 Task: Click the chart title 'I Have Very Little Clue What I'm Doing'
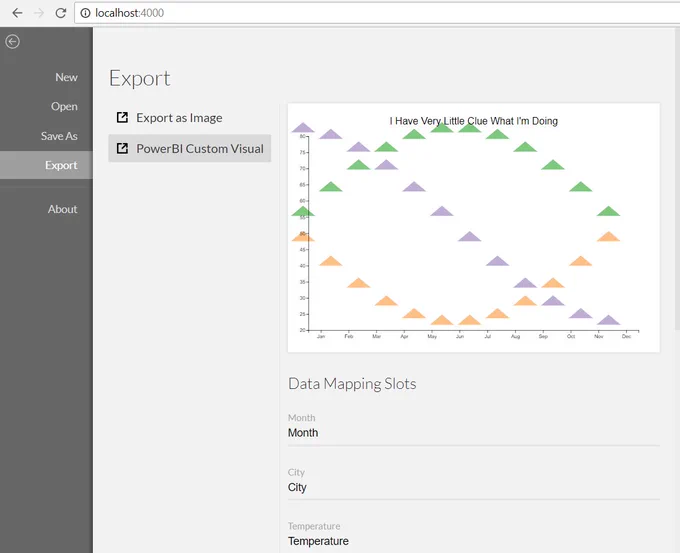474,121
